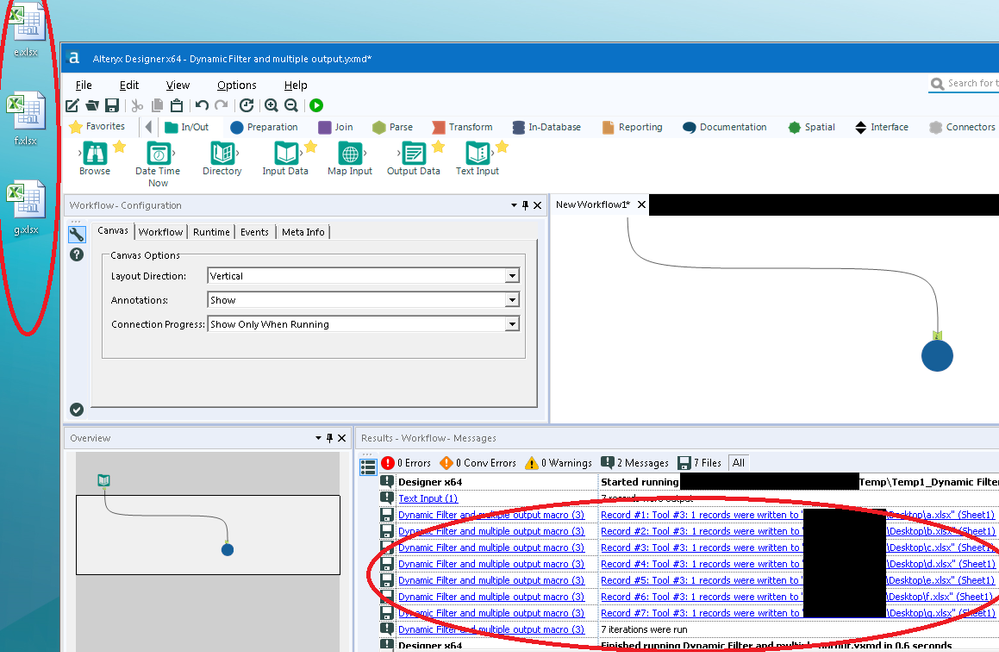Viewport: 999px width, 652px height.
Task: Click the Open workflow folder icon
Action: click(92, 106)
